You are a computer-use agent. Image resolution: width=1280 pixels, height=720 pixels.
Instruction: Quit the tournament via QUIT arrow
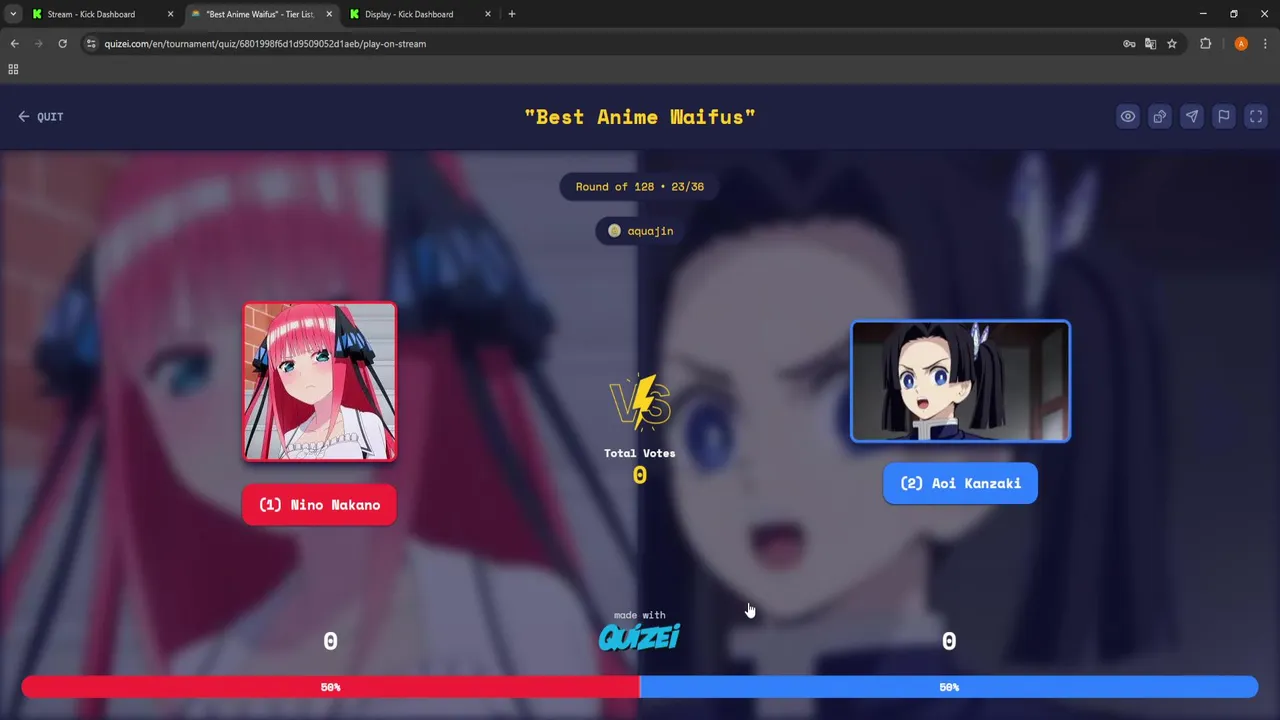(x=40, y=117)
